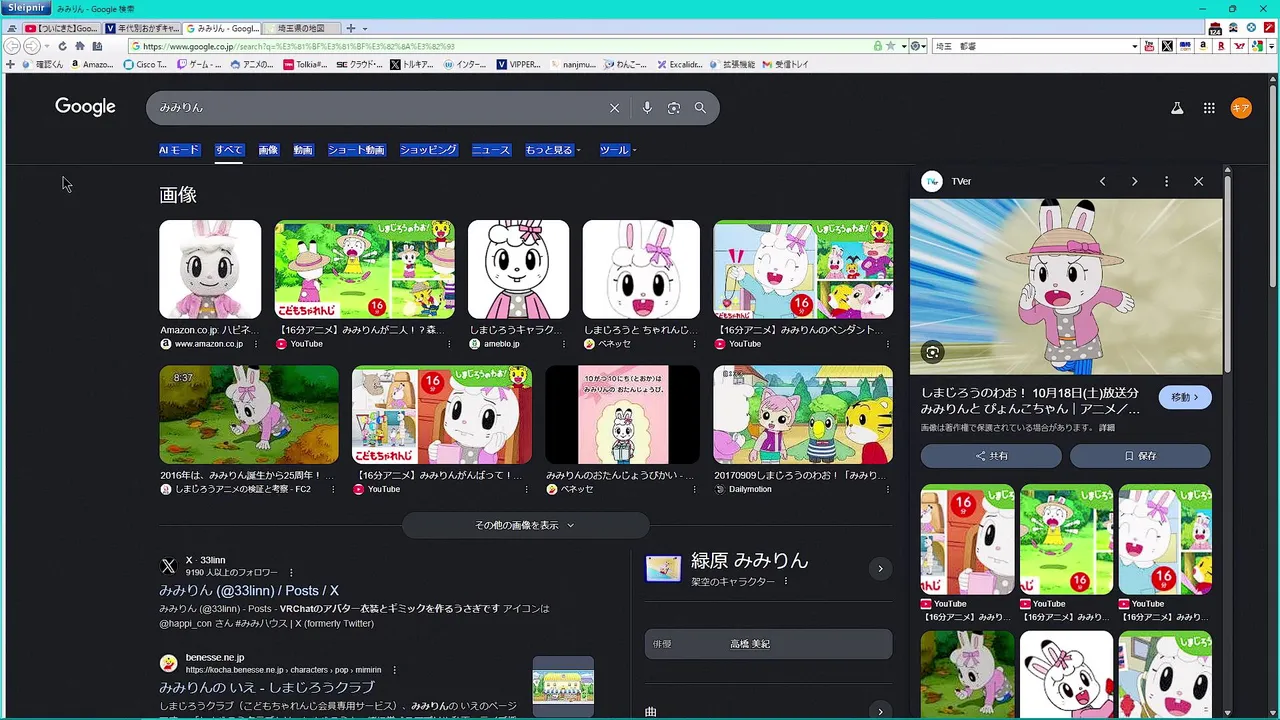Click the browser home icon
This screenshot has height=720, width=1280.
(79, 46)
